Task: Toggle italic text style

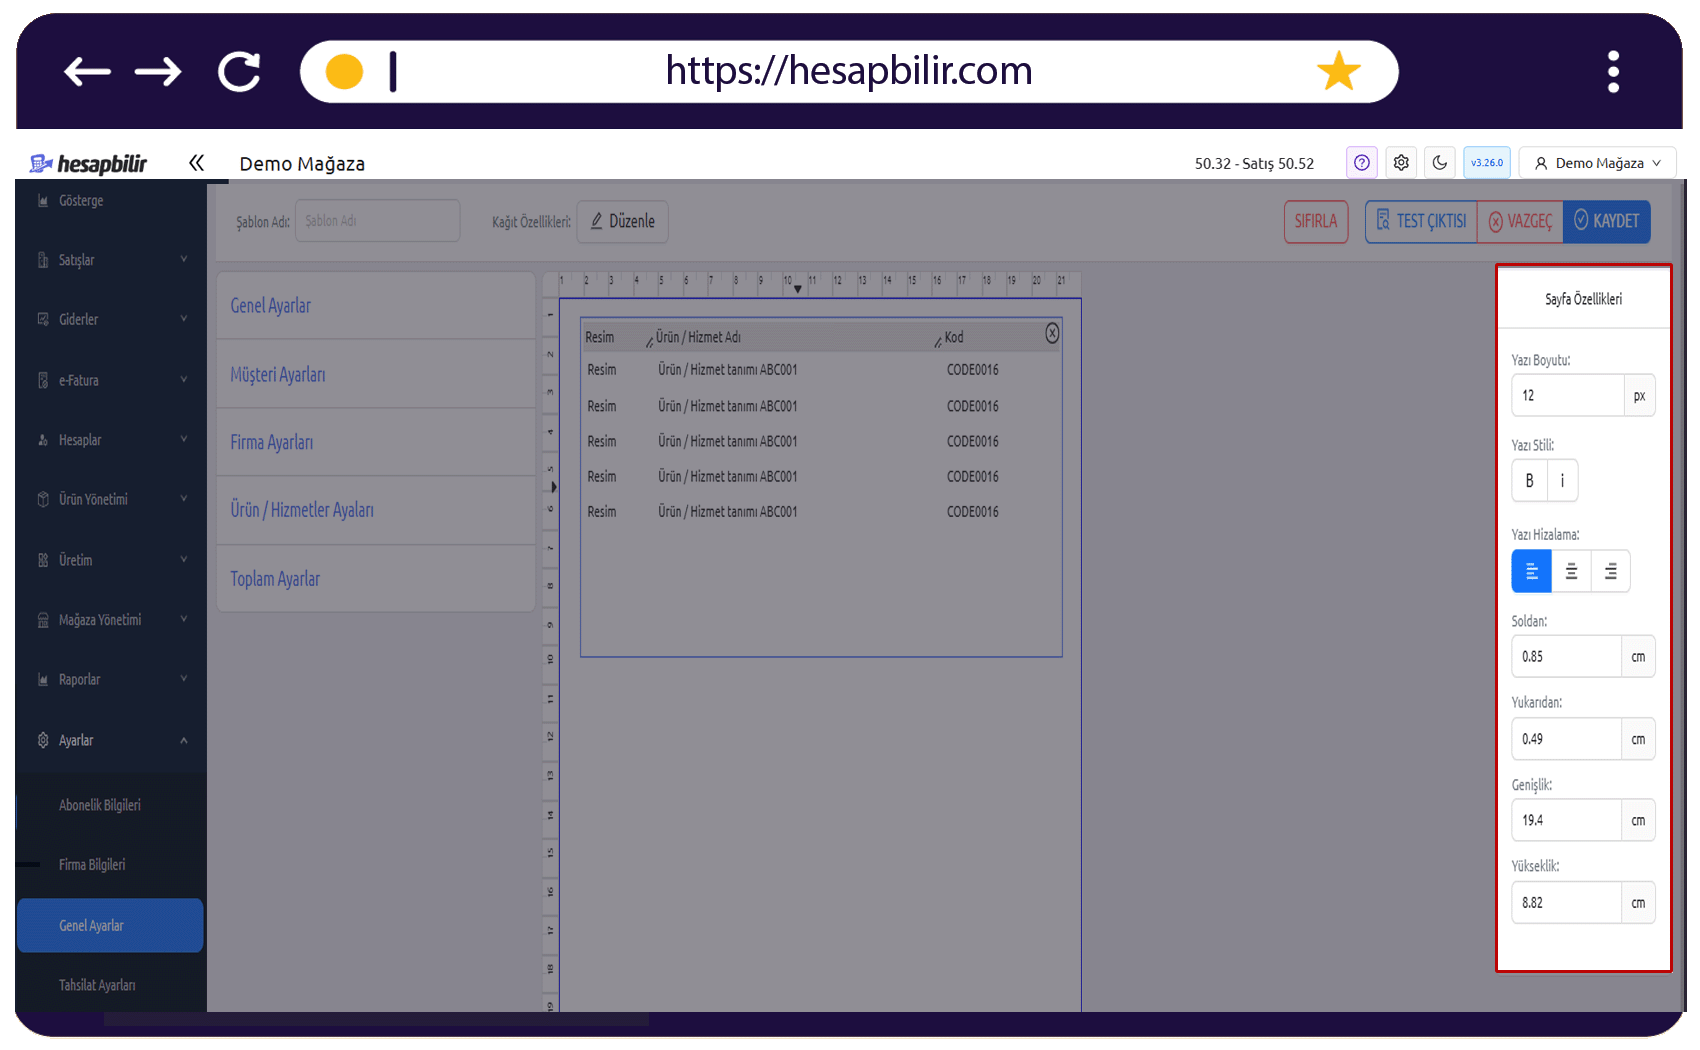Action: pyautogui.click(x=1562, y=481)
